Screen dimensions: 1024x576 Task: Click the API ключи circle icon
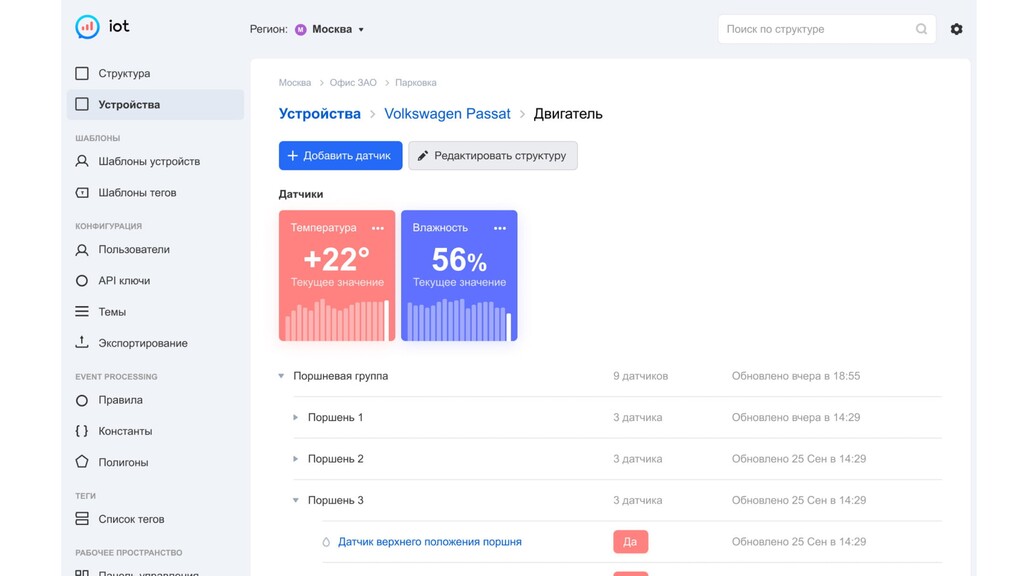[x=82, y=281]
